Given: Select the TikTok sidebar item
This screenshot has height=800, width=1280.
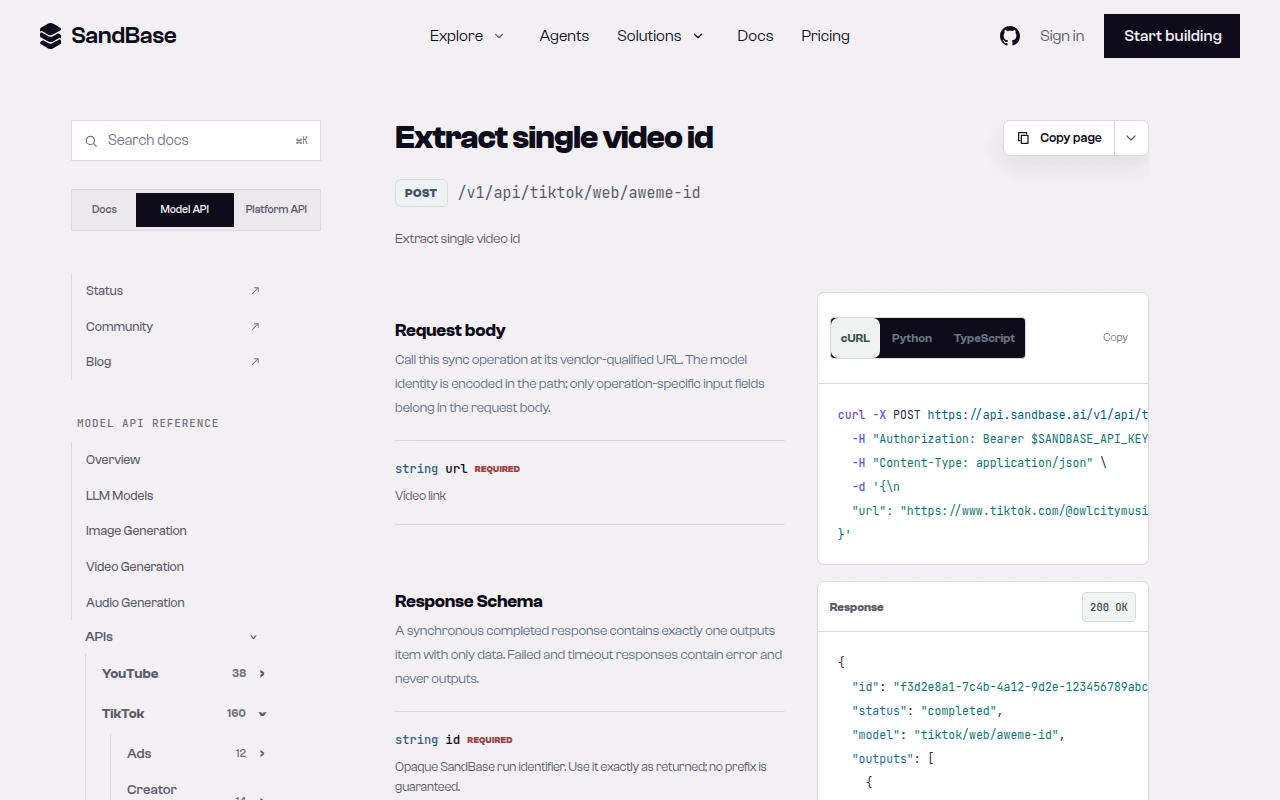Looking at the screenshot, I should (123, 714).
